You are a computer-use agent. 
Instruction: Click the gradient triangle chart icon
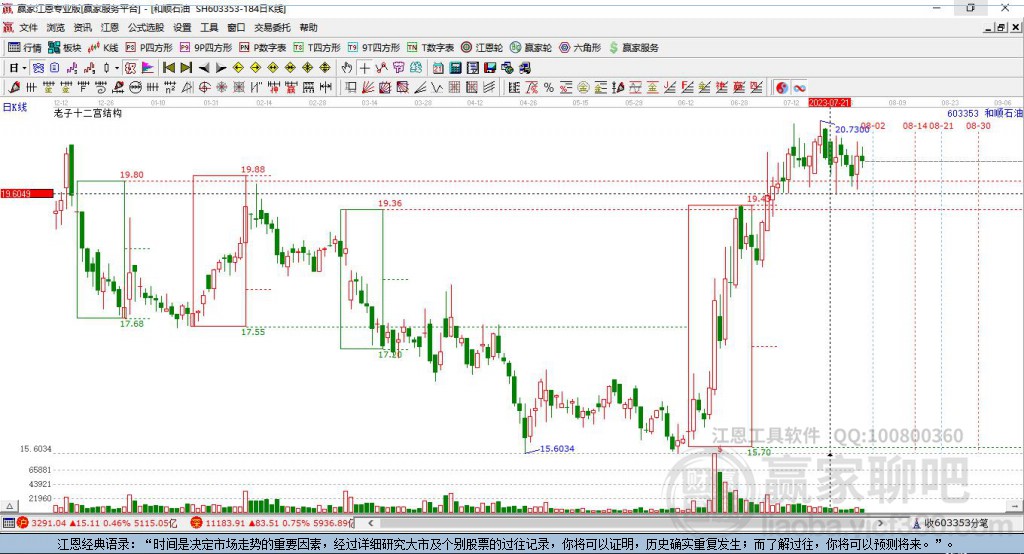coord(148,68)
